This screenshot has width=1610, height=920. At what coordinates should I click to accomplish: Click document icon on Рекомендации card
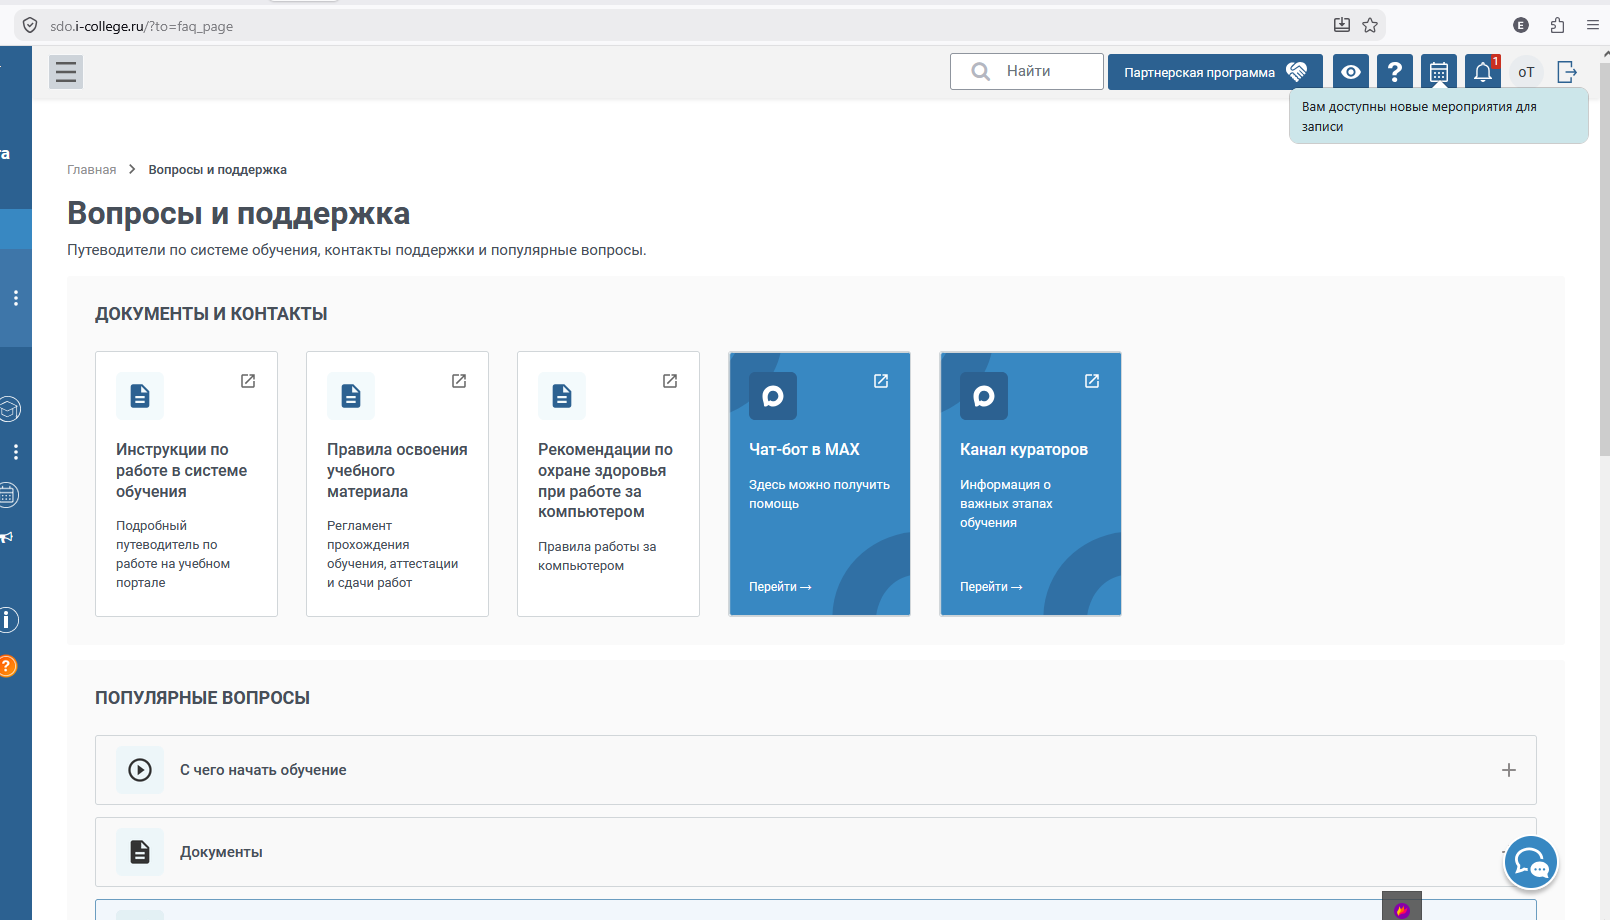point(562,396)
